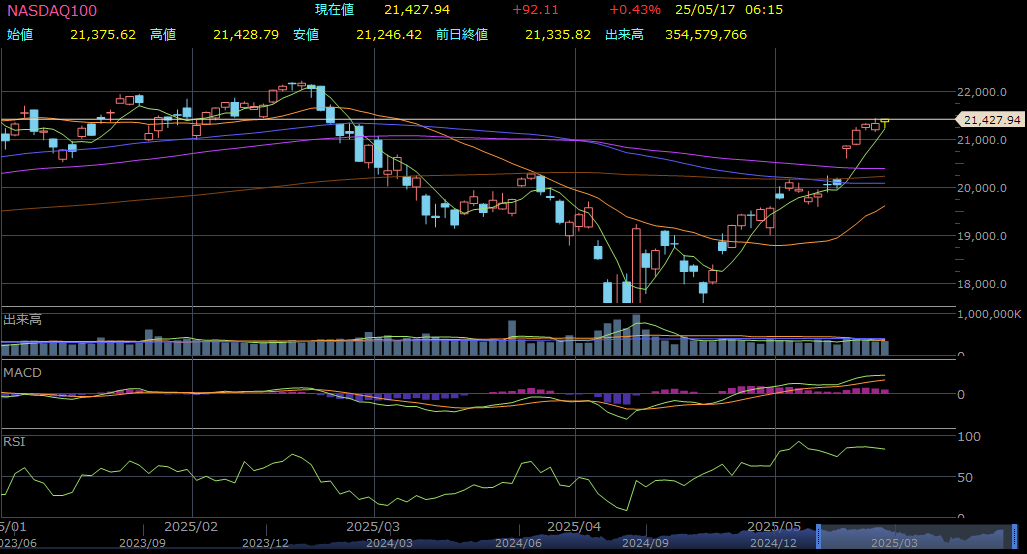Click the 前日終値 label
Screen dimensions: 1027x554
point(462,35)
